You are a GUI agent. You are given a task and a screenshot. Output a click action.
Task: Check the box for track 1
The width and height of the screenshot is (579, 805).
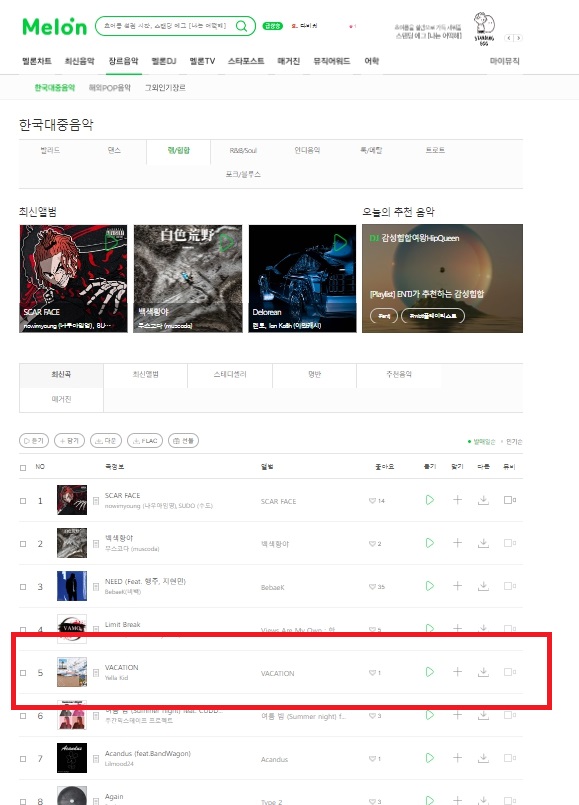(23, 501)
